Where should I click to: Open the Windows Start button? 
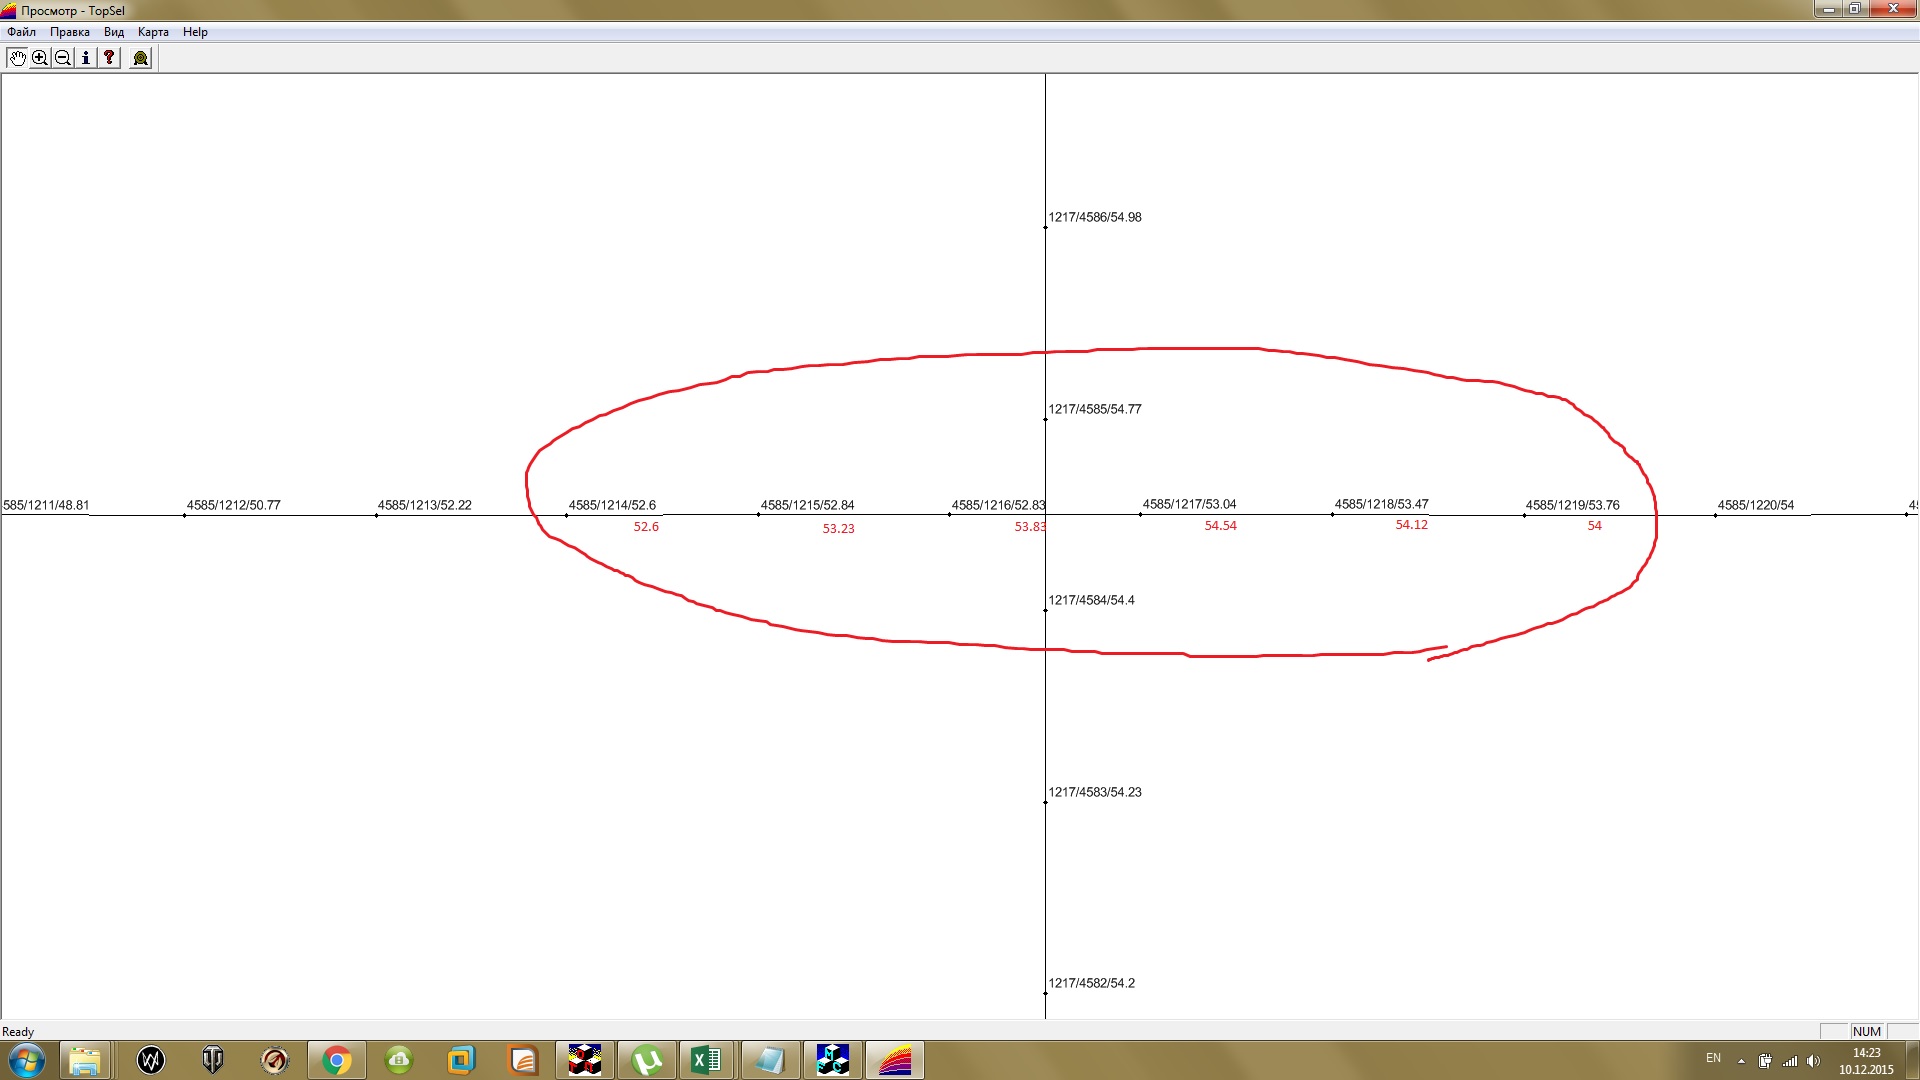click(x=27, y=1060)
